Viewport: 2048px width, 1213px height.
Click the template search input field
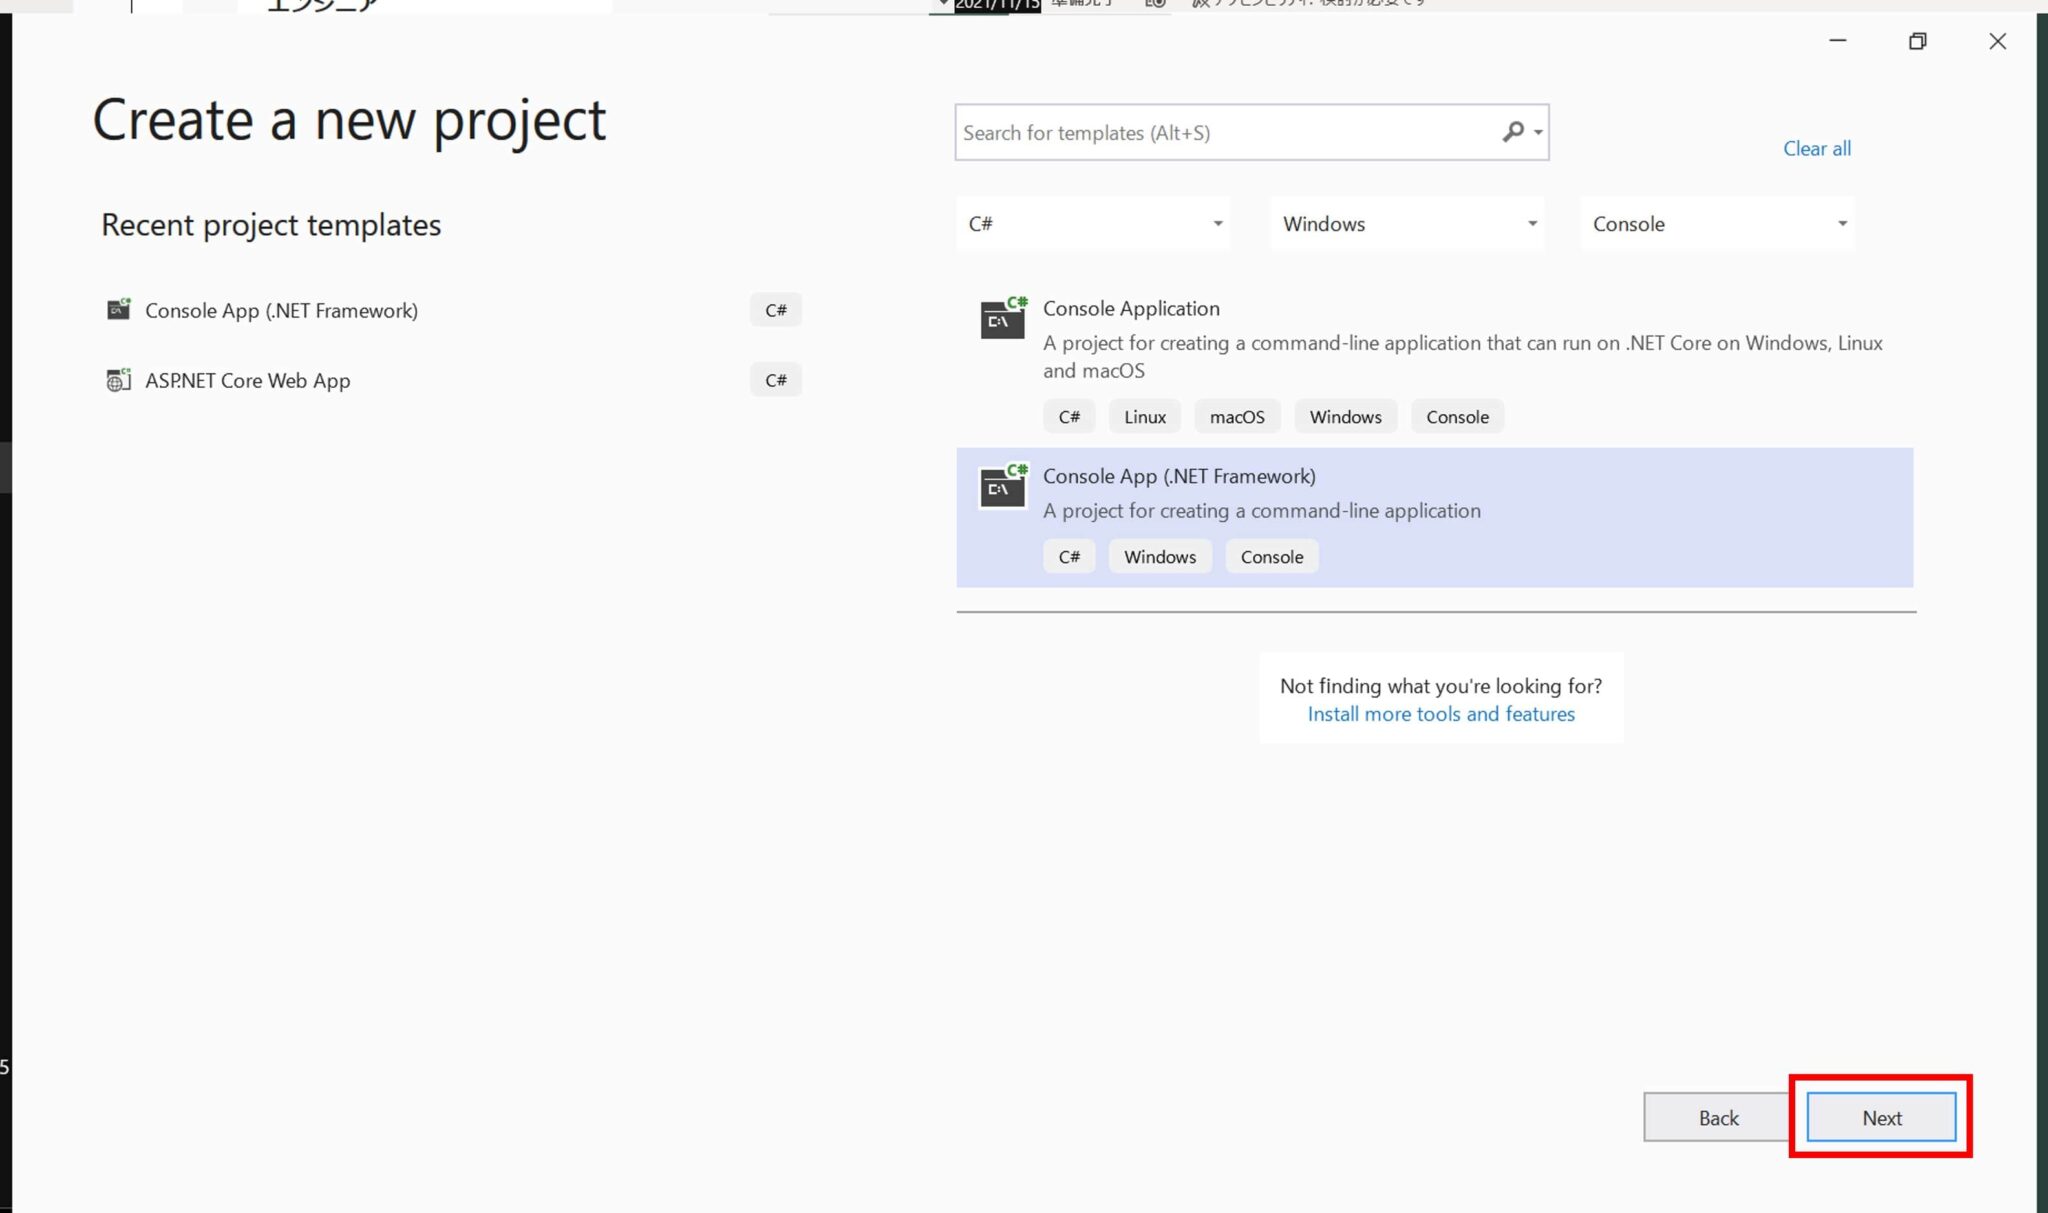pyautogui.click(x=1200, y=131)
